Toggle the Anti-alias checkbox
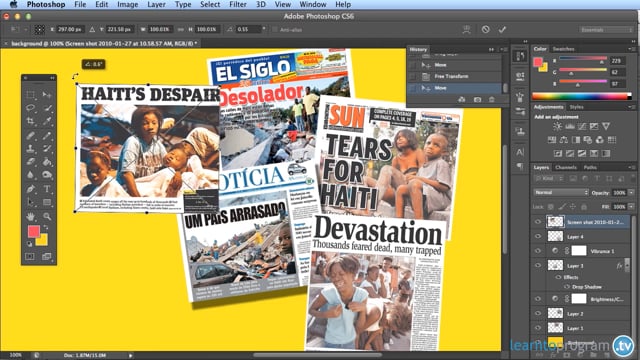640x360 pixels. tap(274, 29)
